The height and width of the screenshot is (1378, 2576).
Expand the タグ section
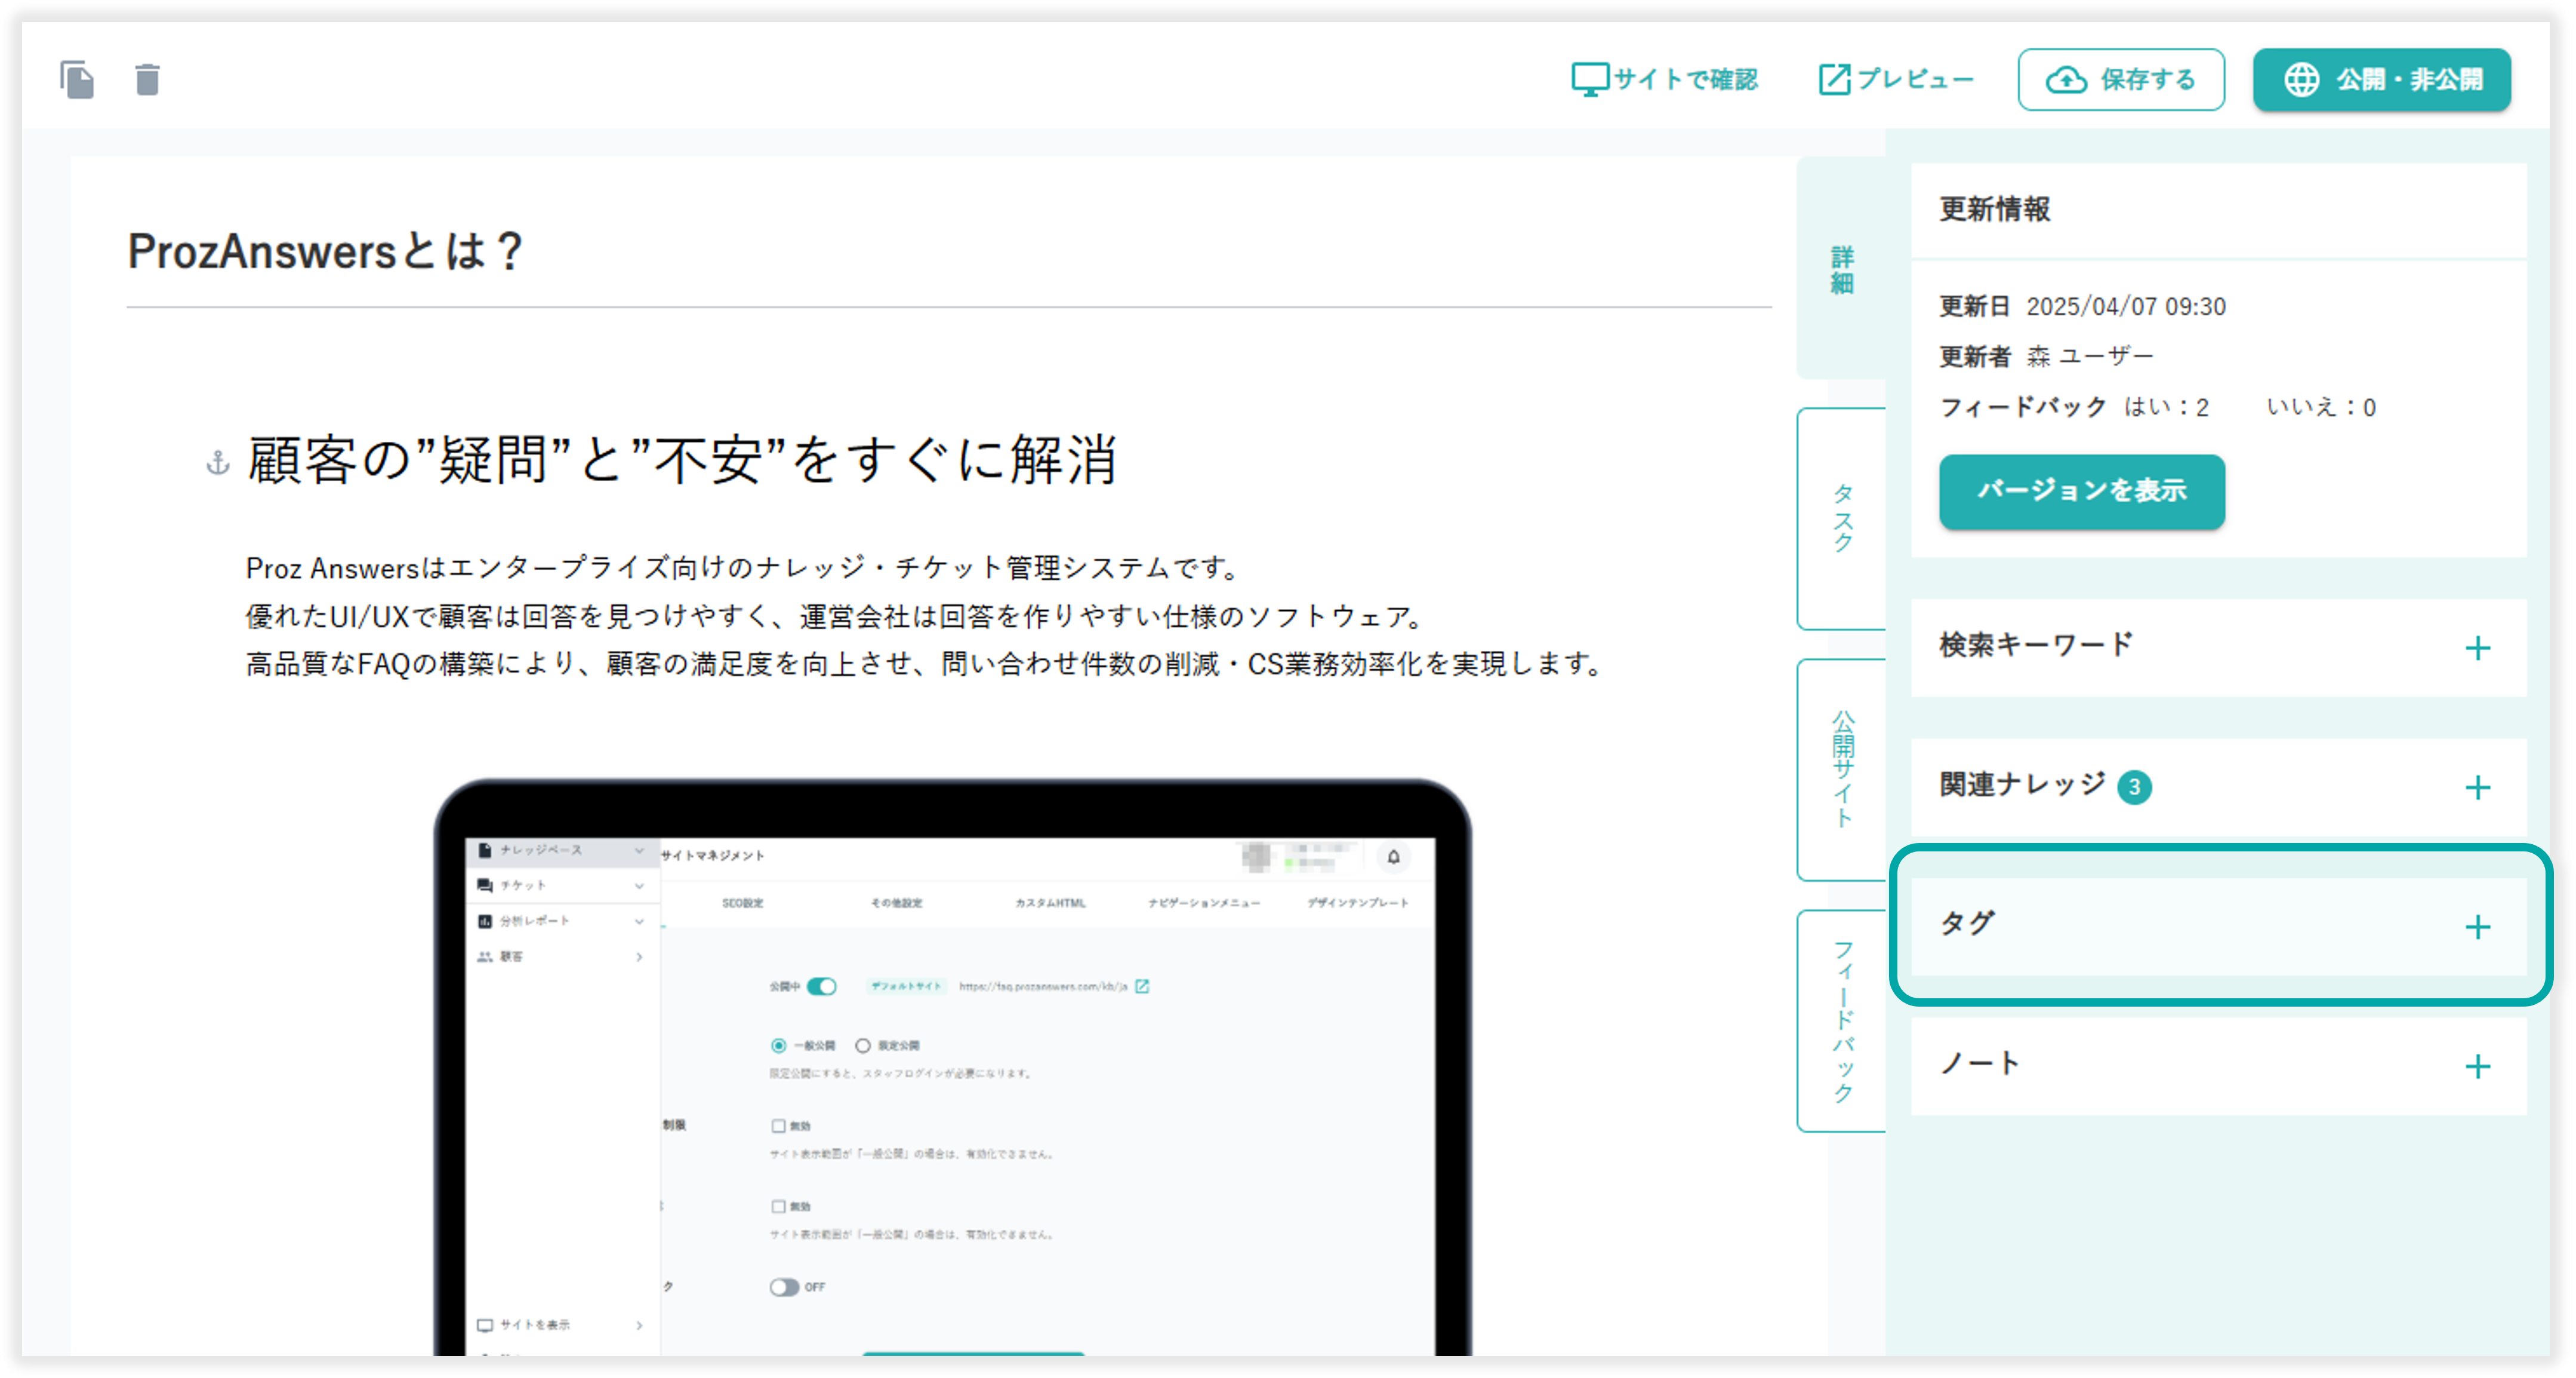2477,927
